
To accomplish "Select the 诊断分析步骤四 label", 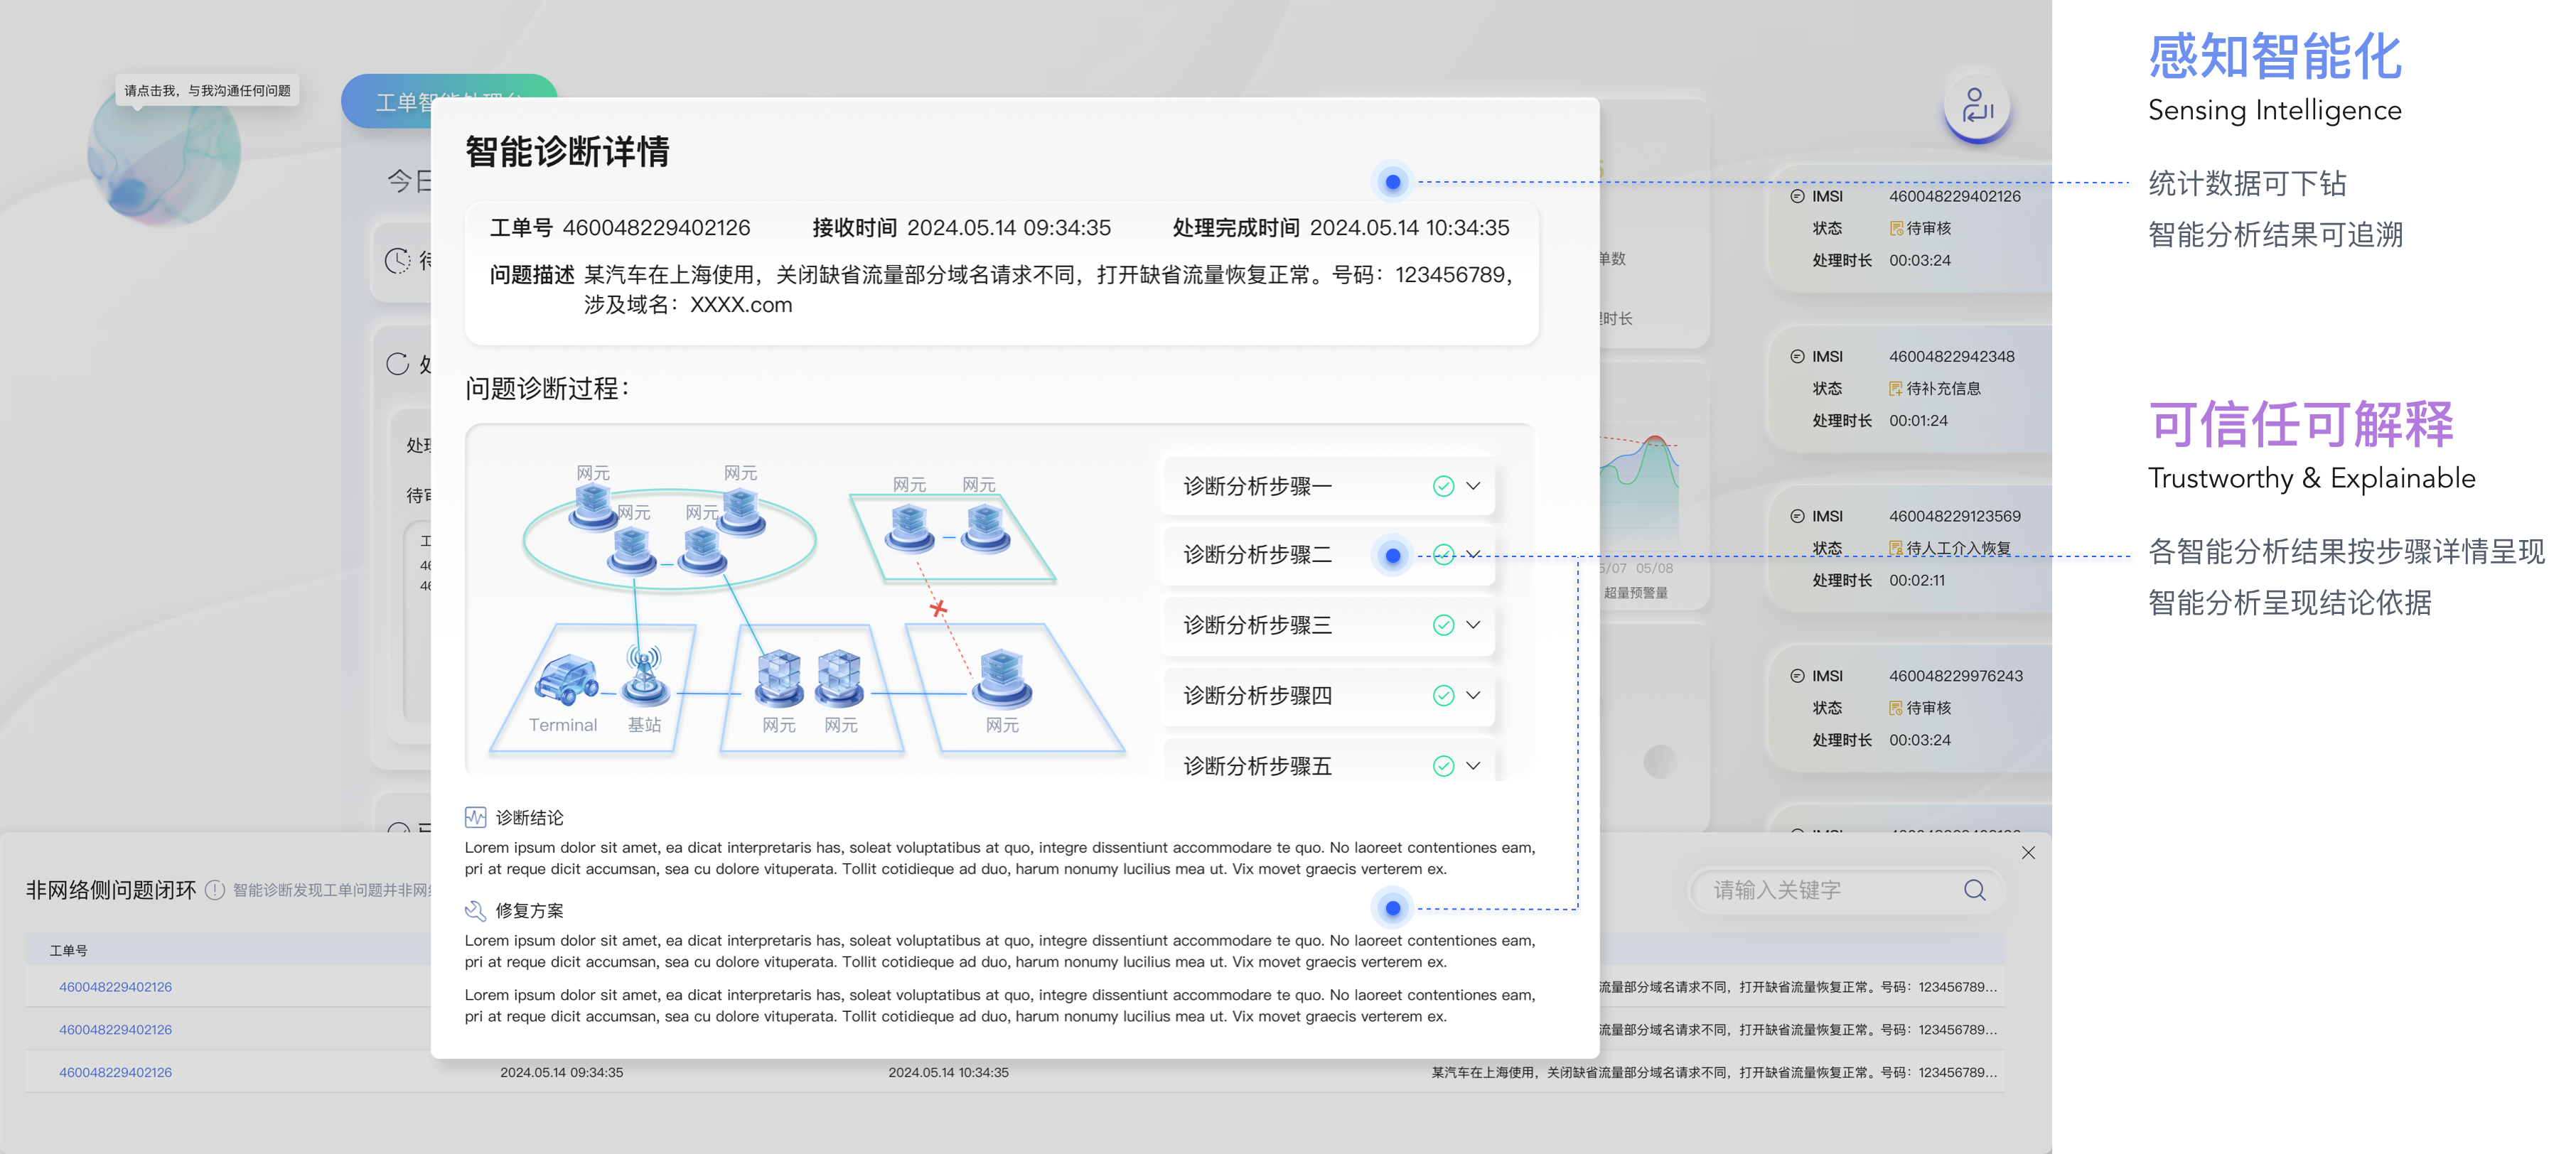I will (1257, 695).
